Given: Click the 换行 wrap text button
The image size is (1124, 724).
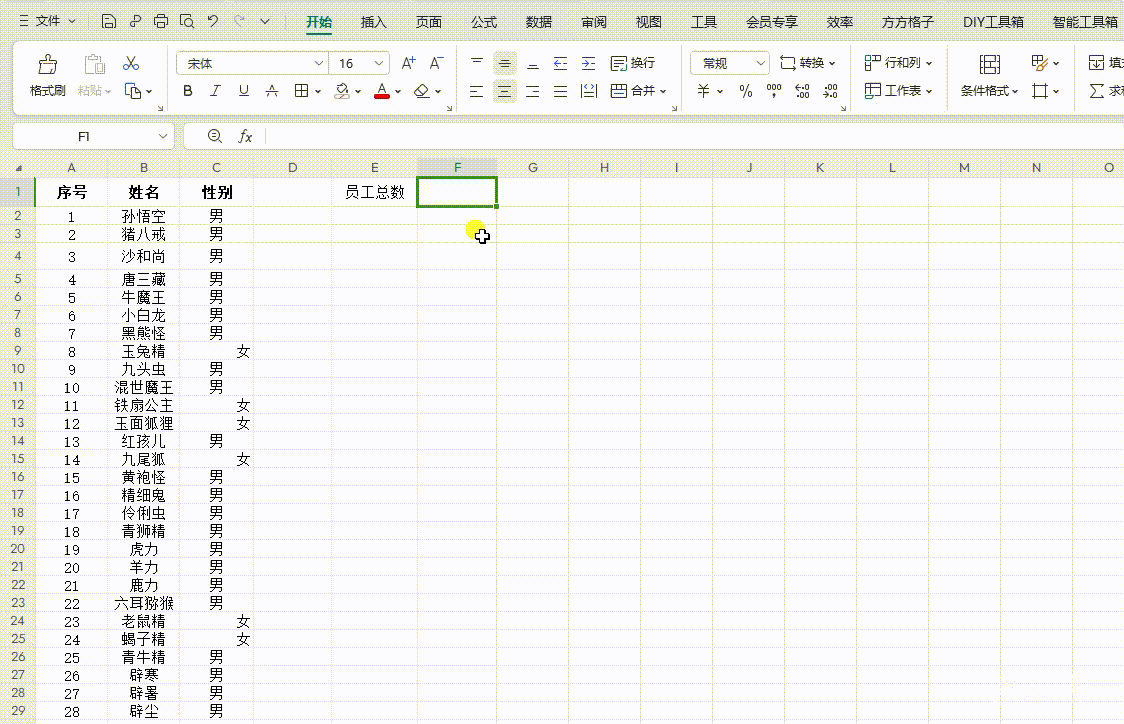Looking at the screenshot, I should tap(632, 63).
